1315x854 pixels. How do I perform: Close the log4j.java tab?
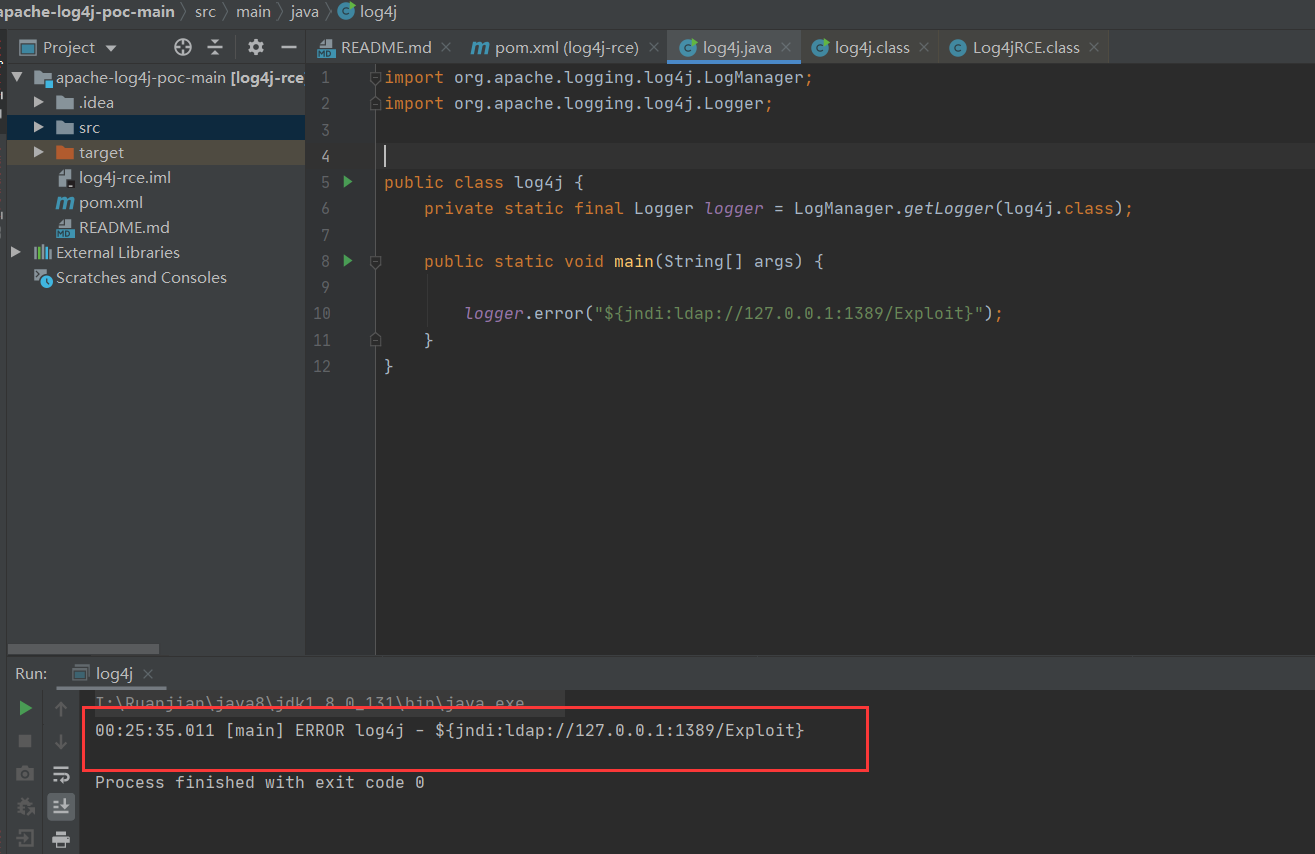point(787,47)
